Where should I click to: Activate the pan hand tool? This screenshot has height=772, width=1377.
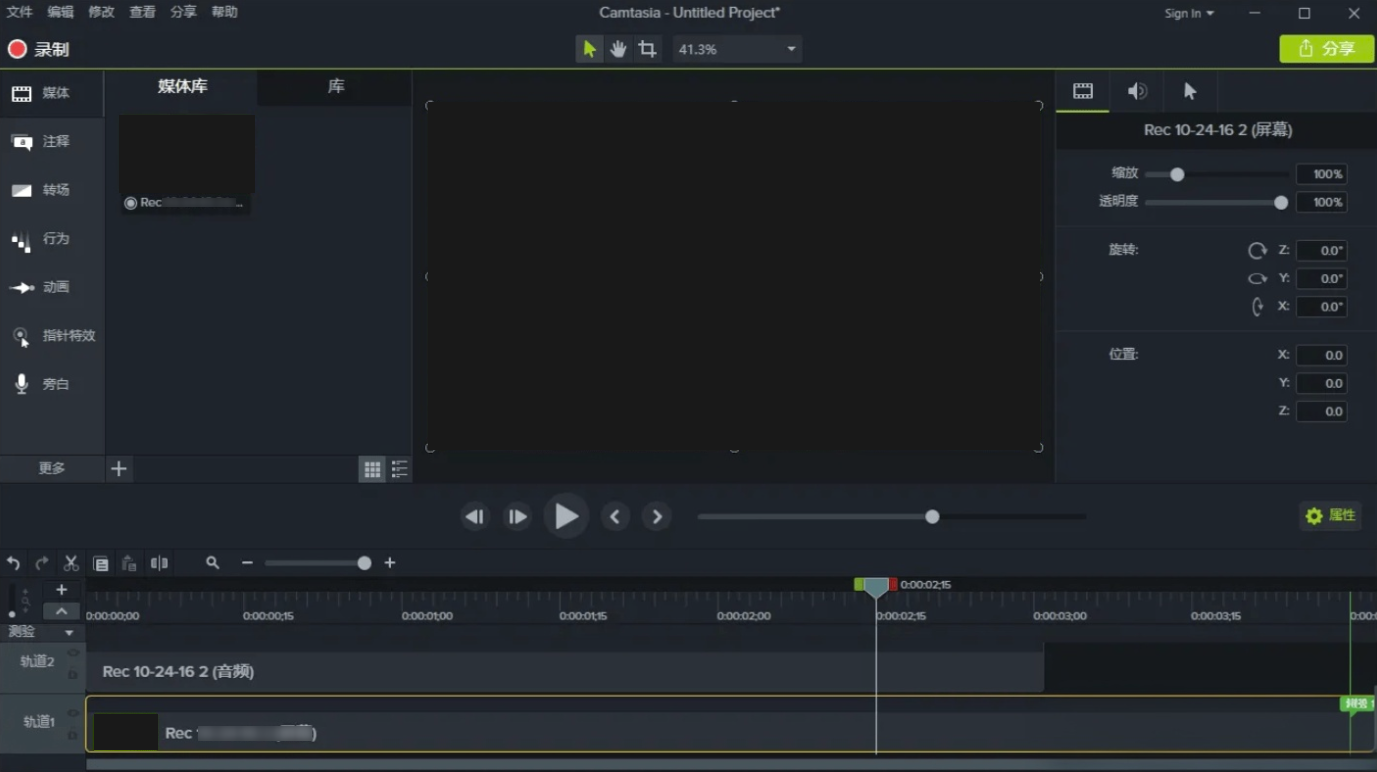coord(619,49)
